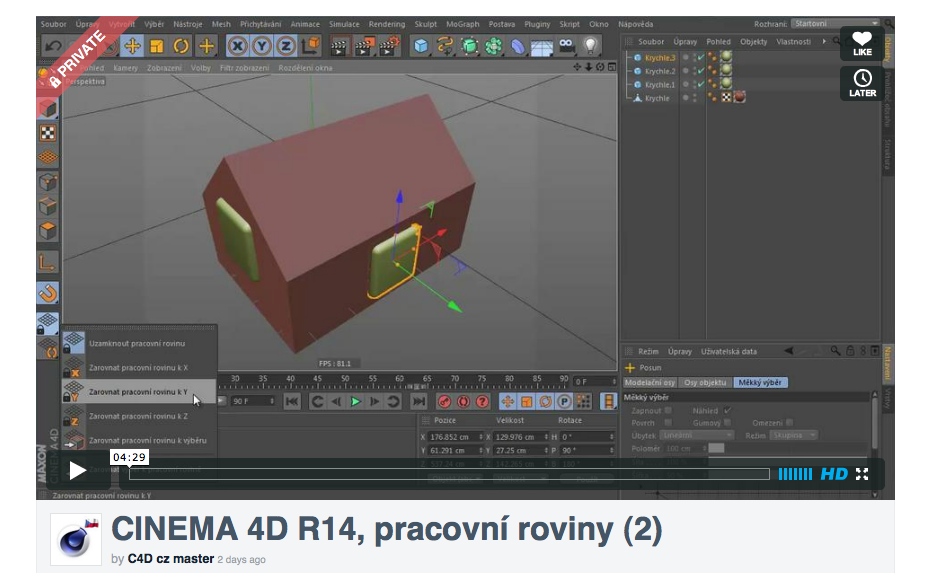
Task: Toggle the Krychle.3 enable checkmark
Action: [701, 57]
